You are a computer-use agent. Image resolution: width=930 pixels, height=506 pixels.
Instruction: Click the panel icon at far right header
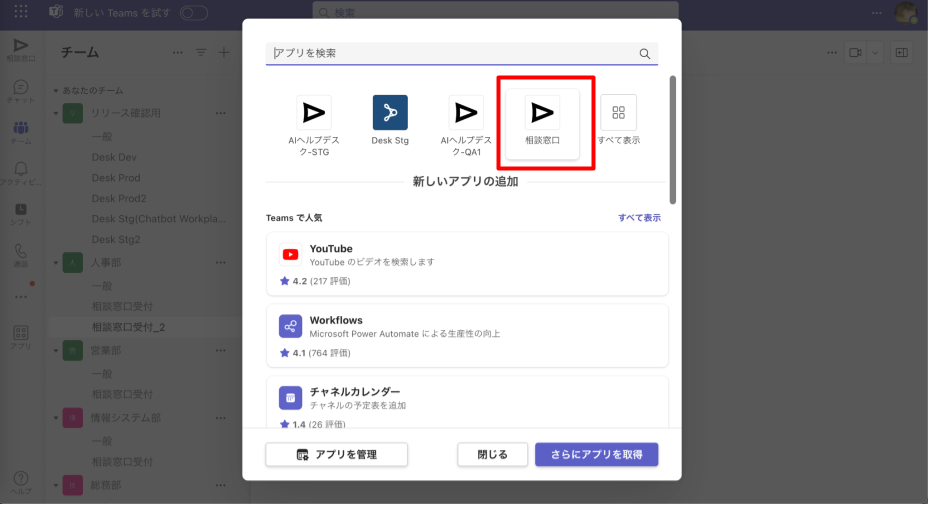pos(902,53)
